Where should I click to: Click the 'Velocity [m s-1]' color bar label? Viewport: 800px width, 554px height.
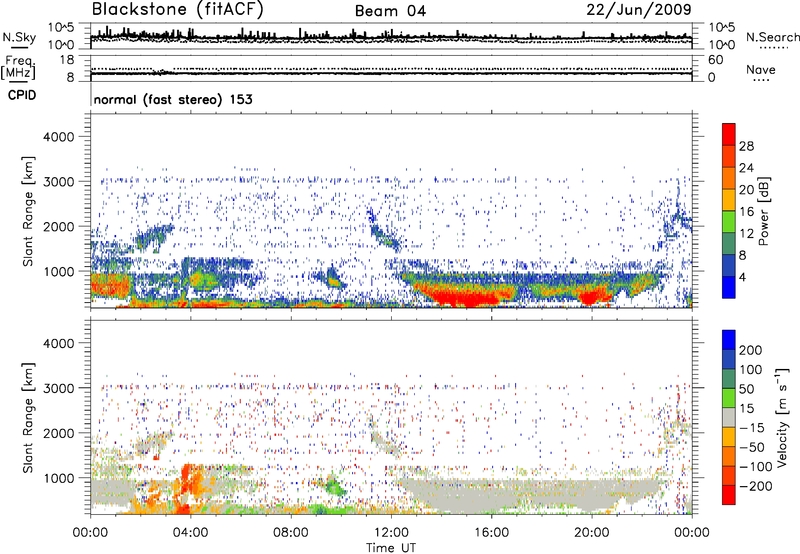pyautogui.click(x=782, y=417)
